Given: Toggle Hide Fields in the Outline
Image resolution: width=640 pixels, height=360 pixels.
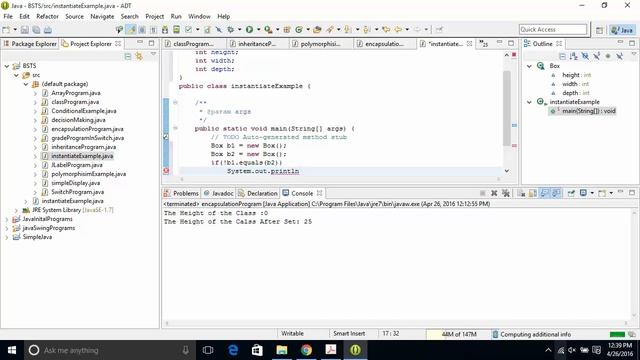Looking at the screenshot, I should click(585, 56).
